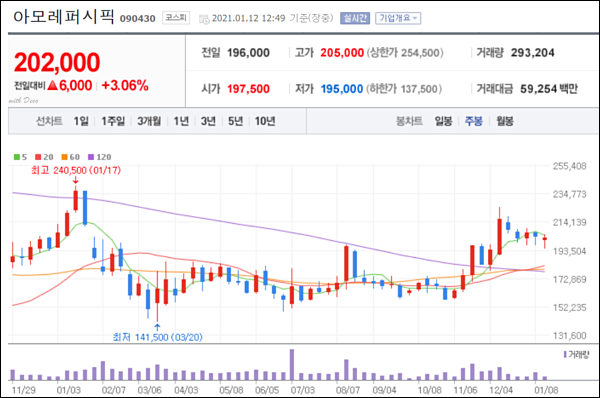600x398 pixels.
Task: Click the green 5 moving-average legend swatch
Action: tap(17, 157)
